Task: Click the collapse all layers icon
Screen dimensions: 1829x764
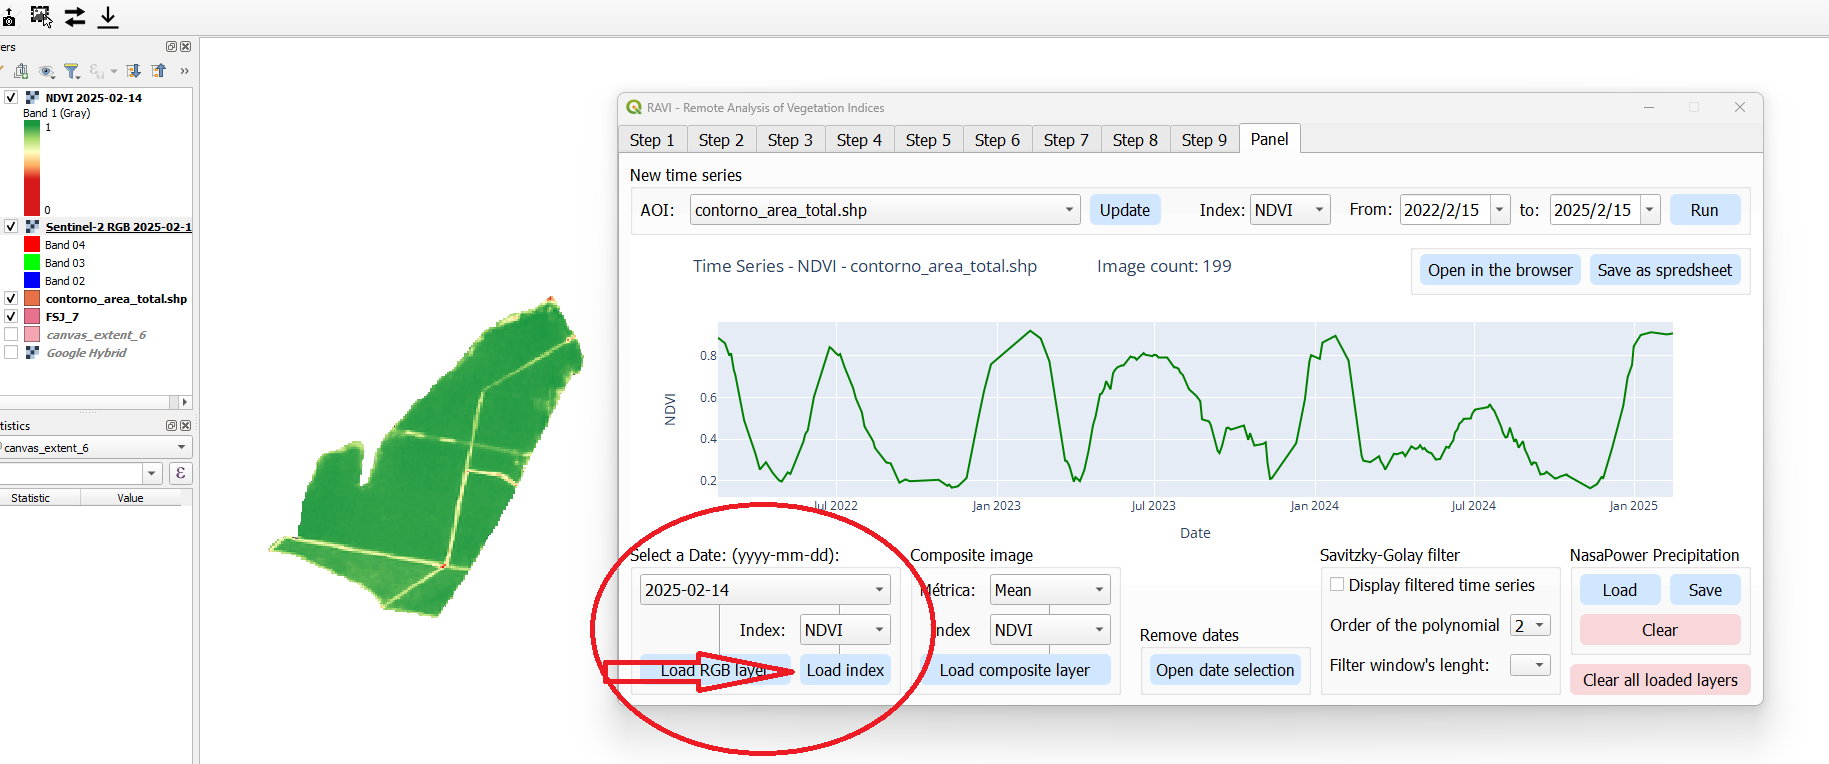Action: click(159, 71)
